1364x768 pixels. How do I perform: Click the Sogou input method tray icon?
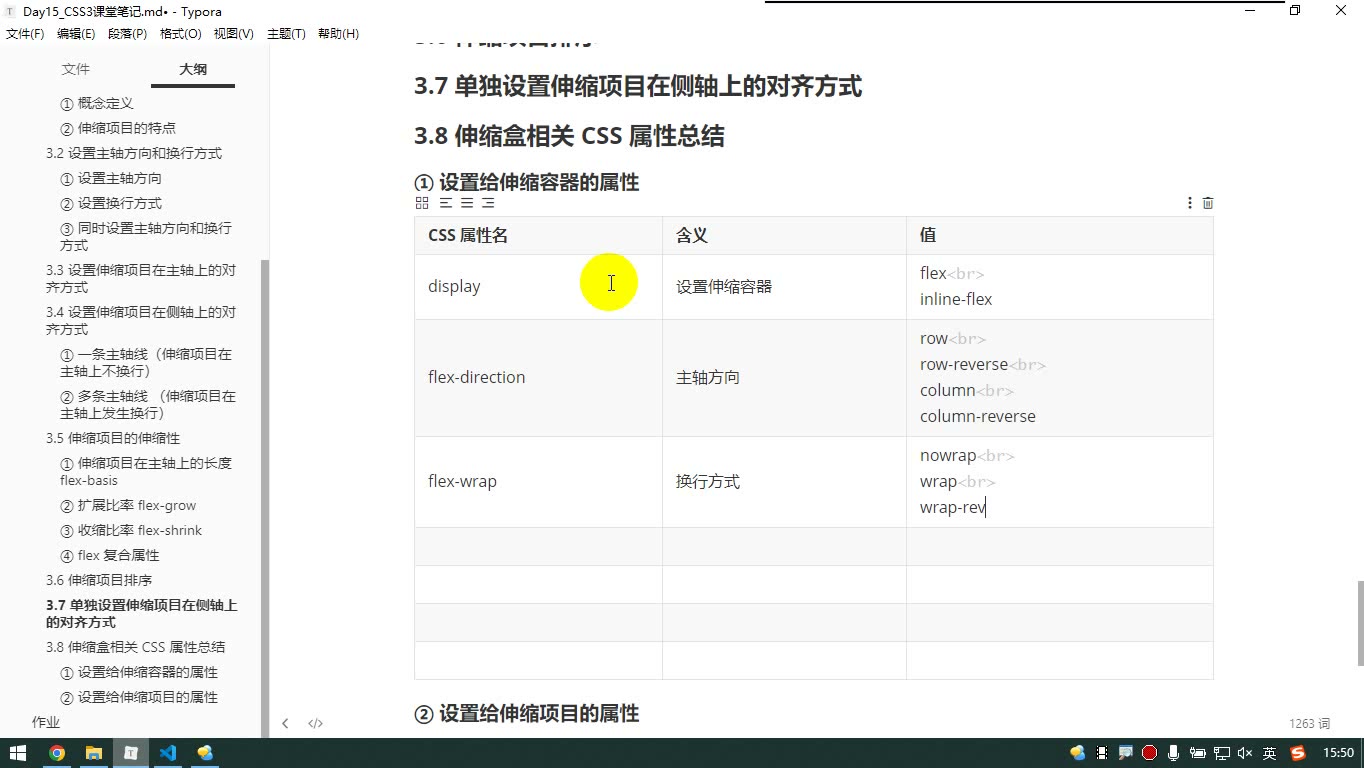(x=1298, y=753)
